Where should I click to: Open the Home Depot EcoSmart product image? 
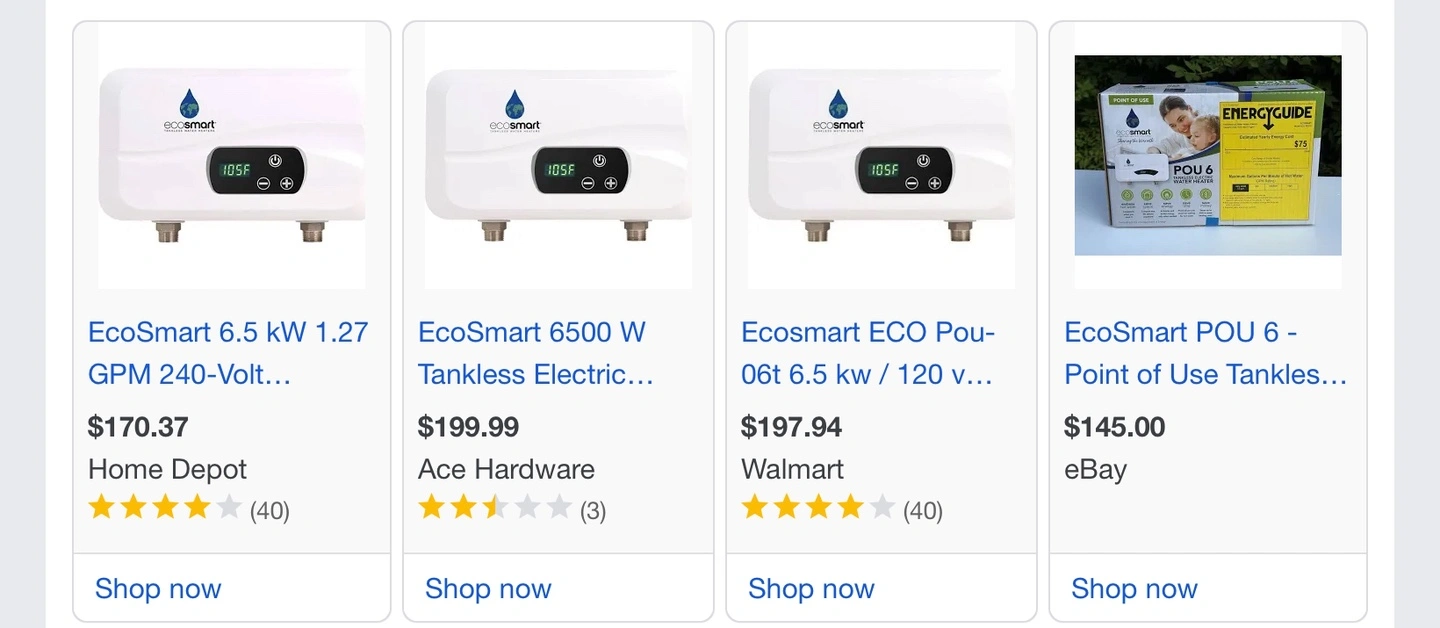pos(232,156)
